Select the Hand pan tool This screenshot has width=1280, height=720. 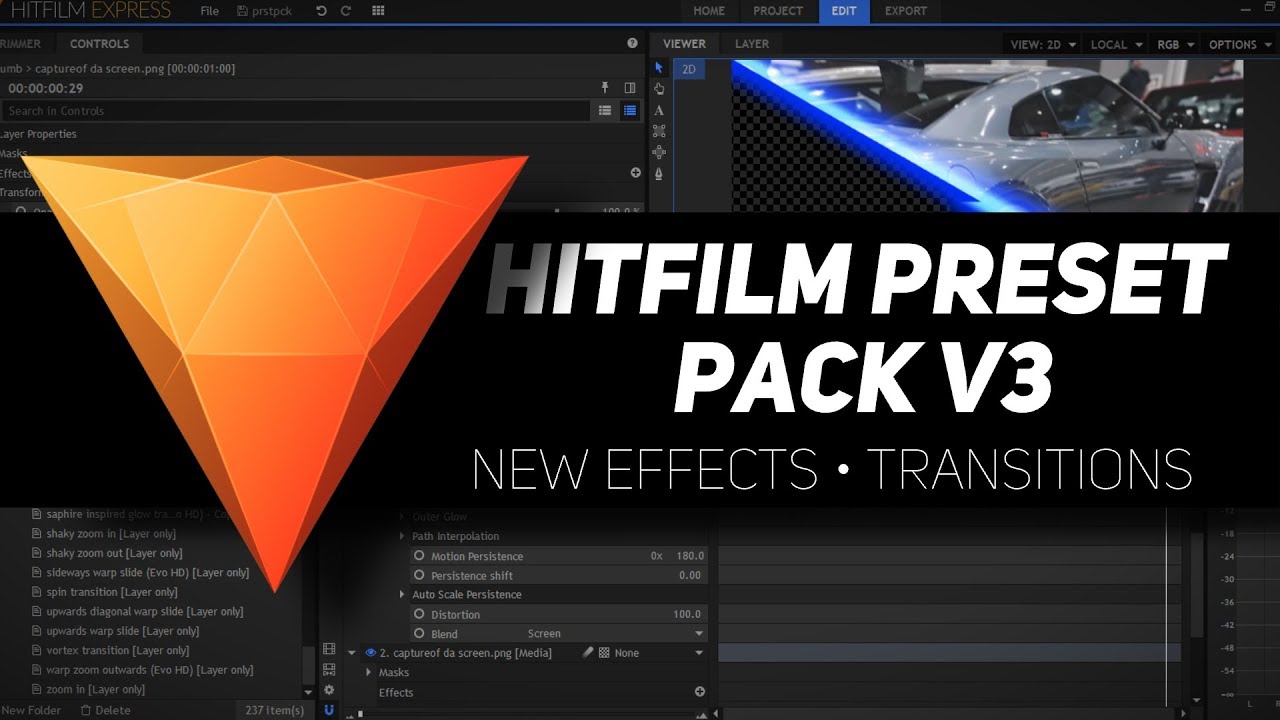tap(659, 89)
